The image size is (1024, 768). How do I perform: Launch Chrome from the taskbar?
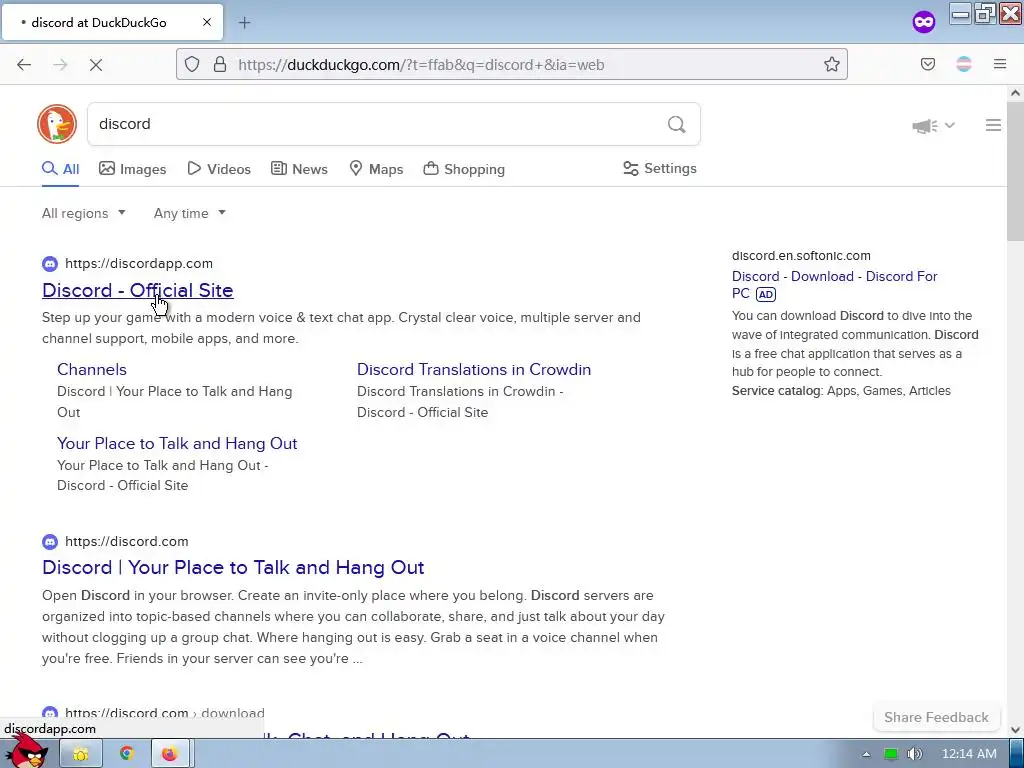click(127, 754)
